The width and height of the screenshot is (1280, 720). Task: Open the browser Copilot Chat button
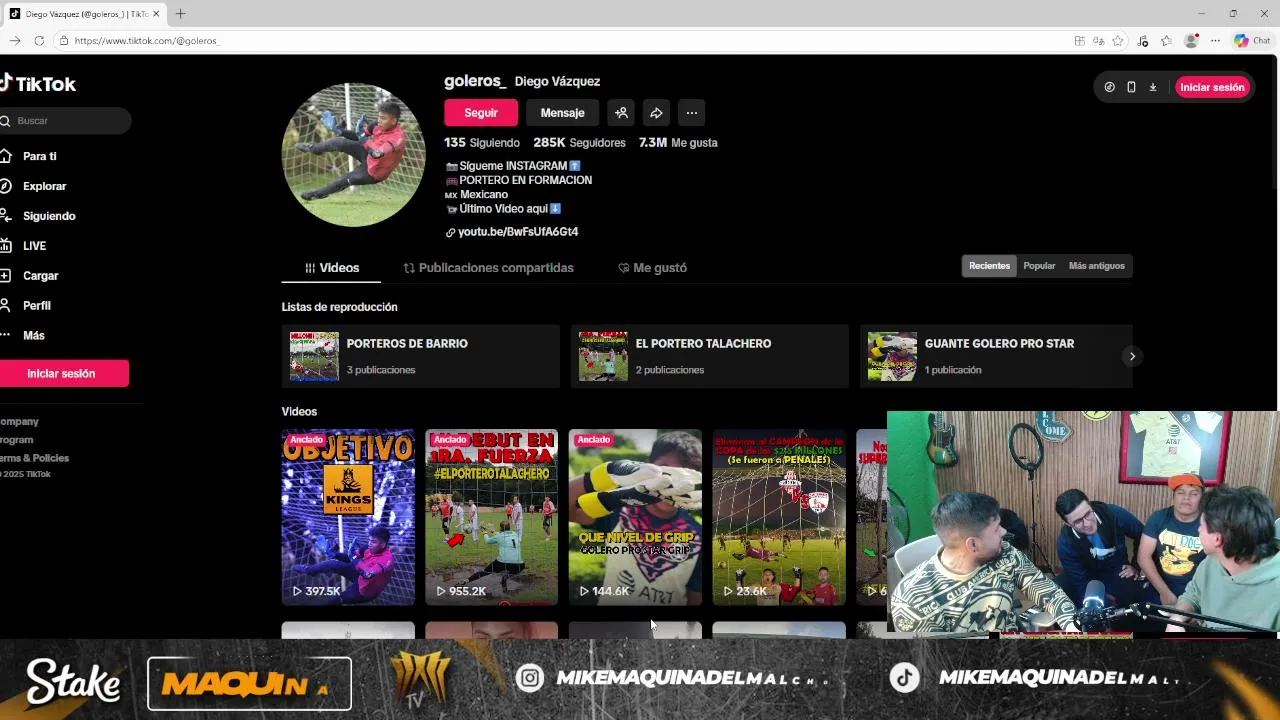click(1252, 41)
